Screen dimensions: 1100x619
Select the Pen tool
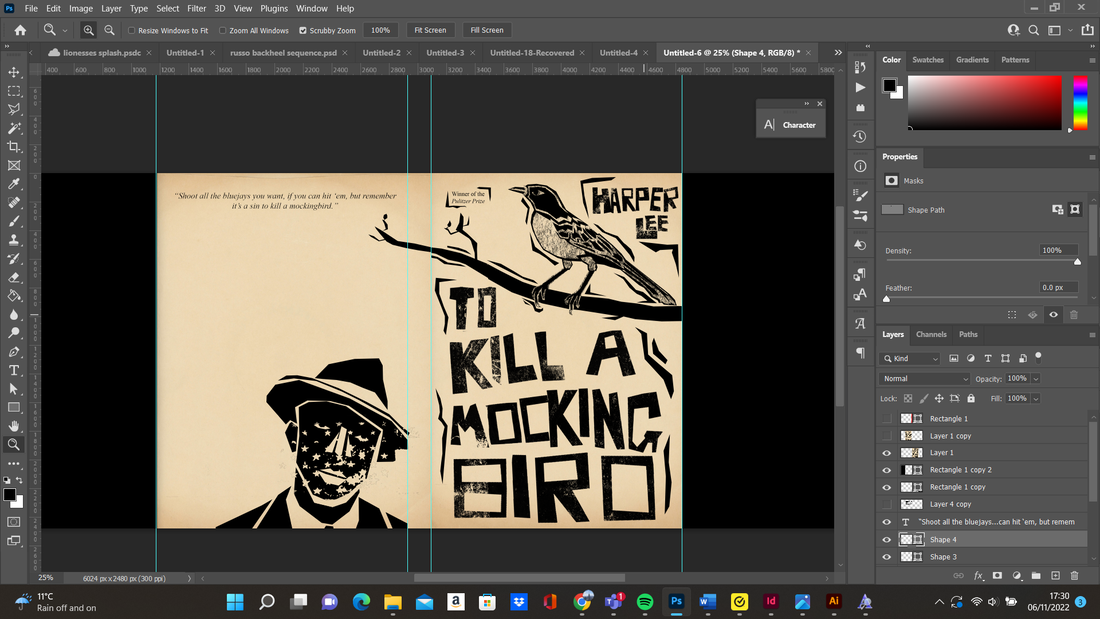click(14, 352)
